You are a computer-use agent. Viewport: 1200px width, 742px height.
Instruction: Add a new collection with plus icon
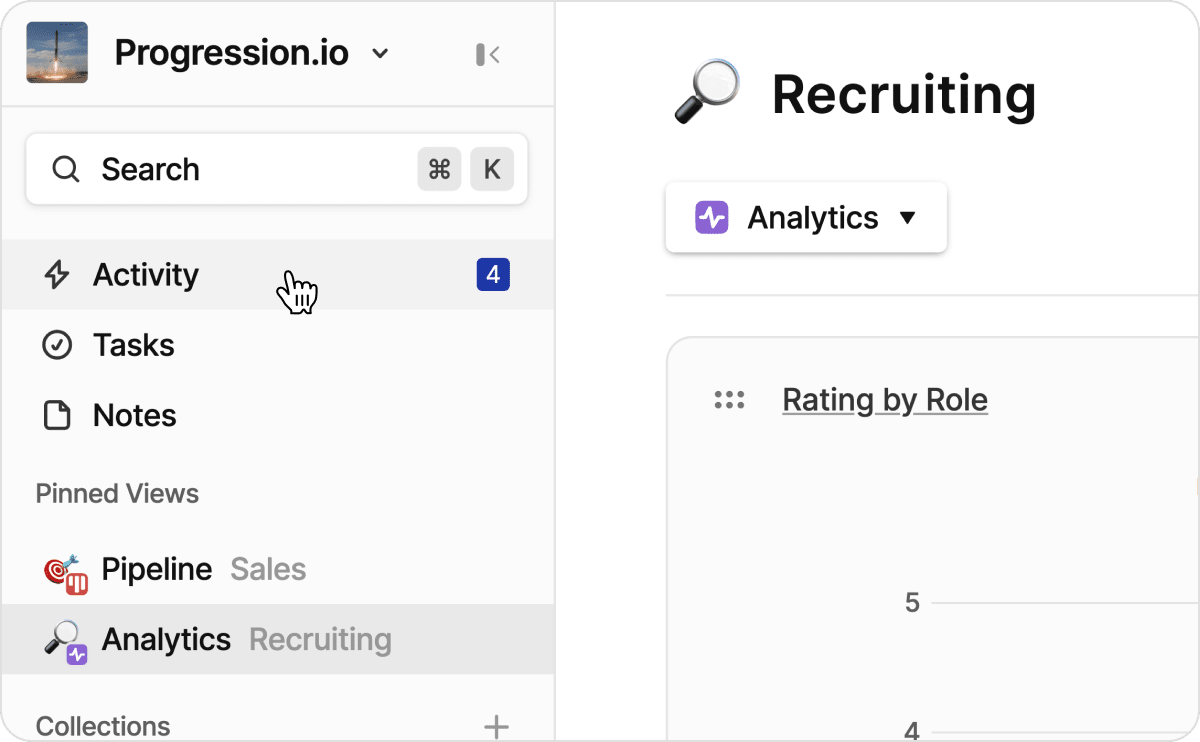(x=496, y=727)
